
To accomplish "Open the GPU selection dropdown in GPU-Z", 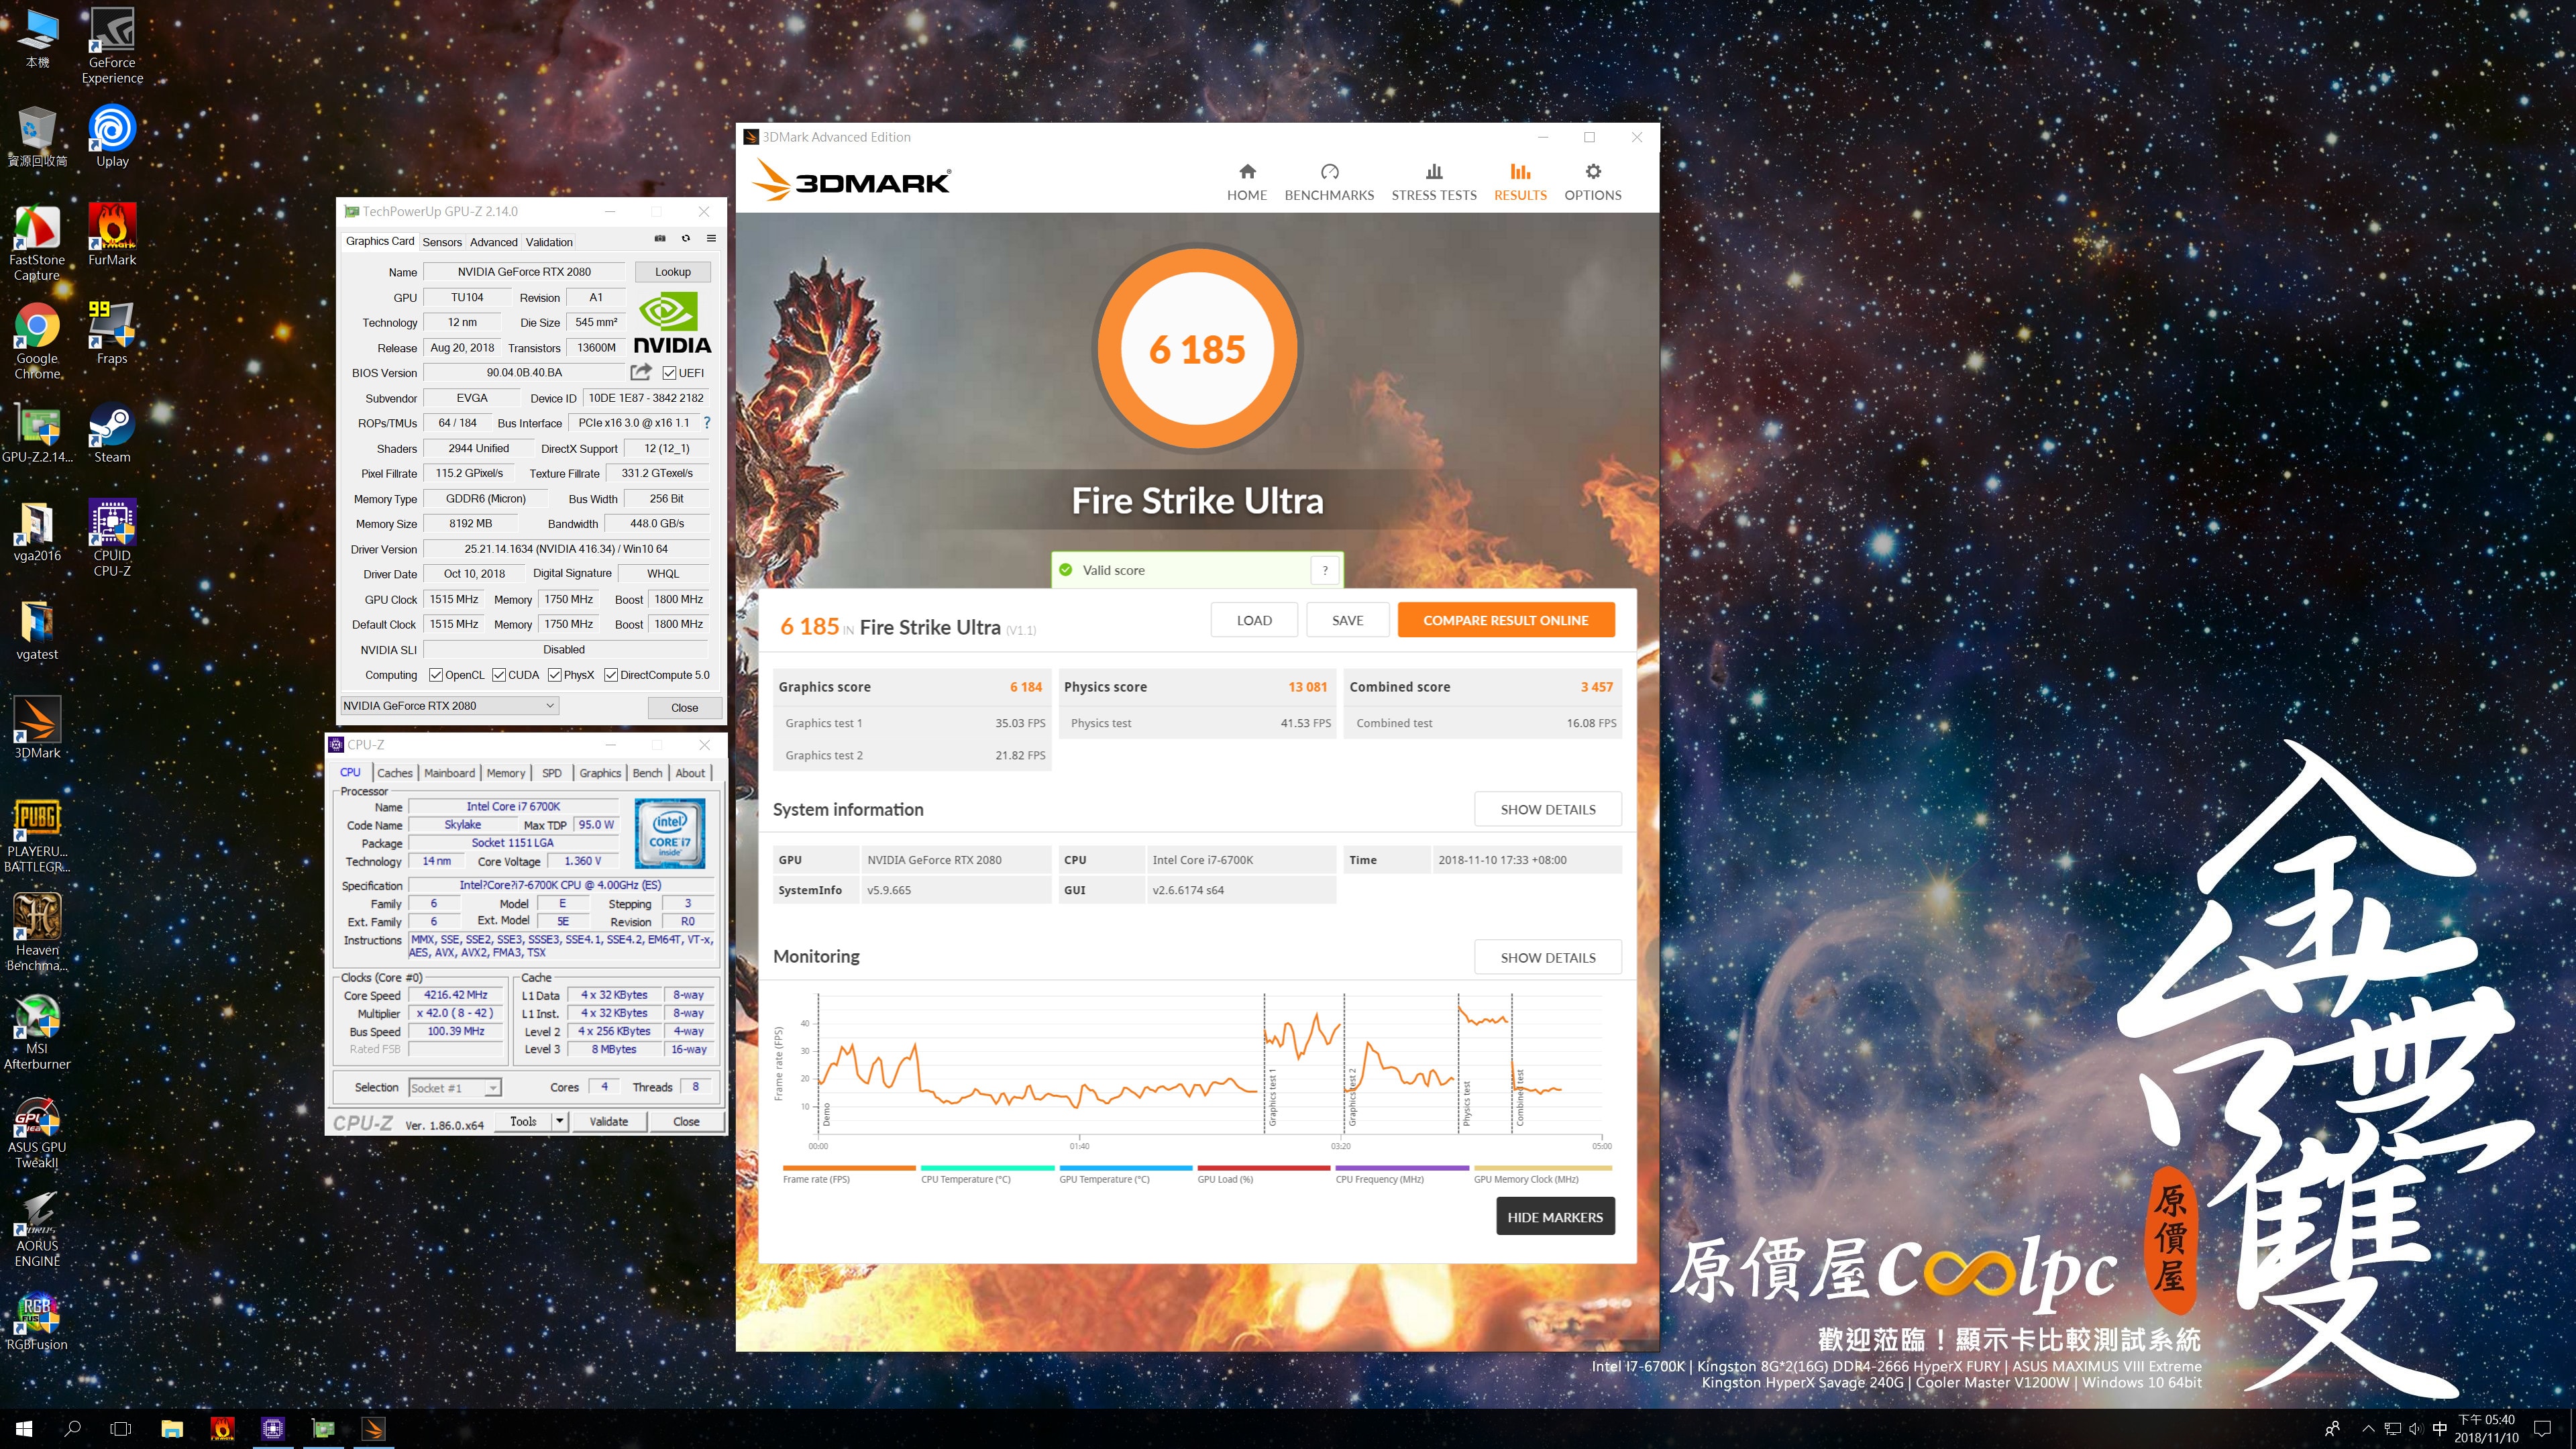I will point(449,706).
